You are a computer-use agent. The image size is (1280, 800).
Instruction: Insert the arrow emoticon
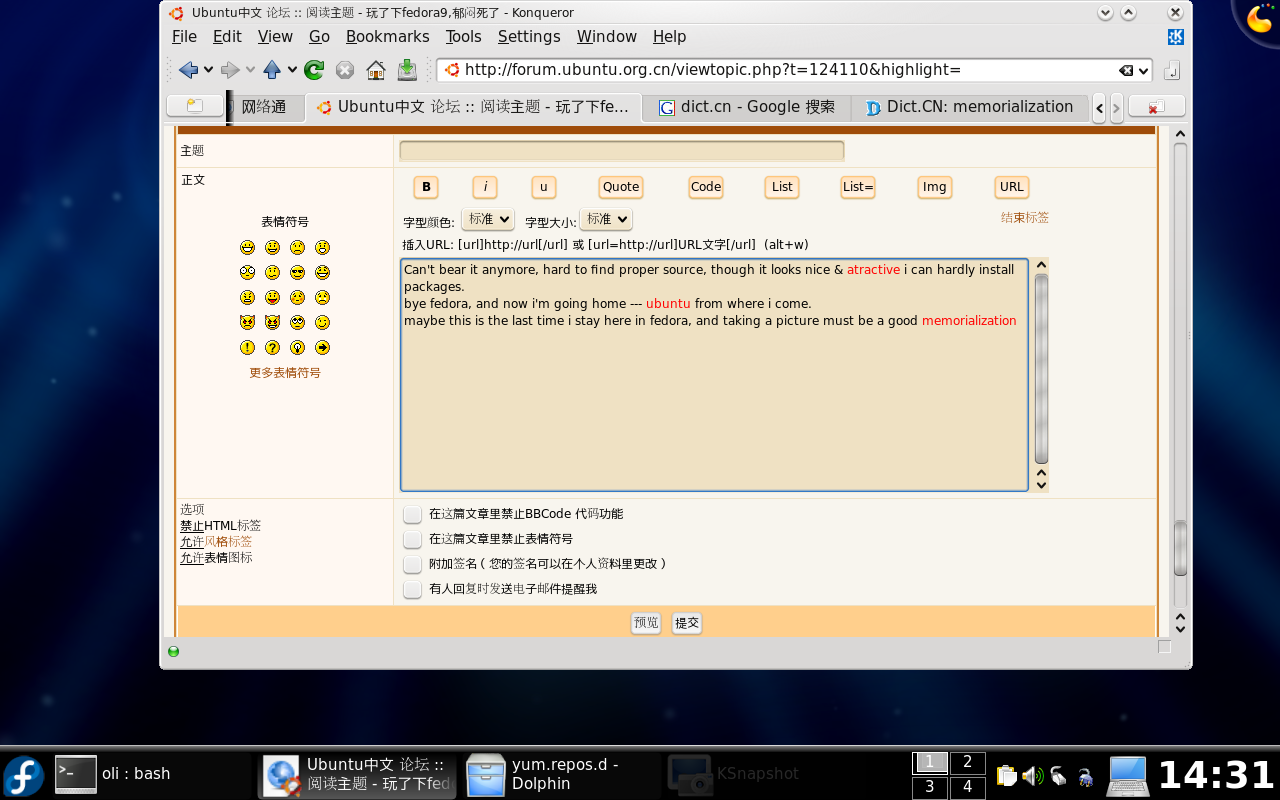322,347
